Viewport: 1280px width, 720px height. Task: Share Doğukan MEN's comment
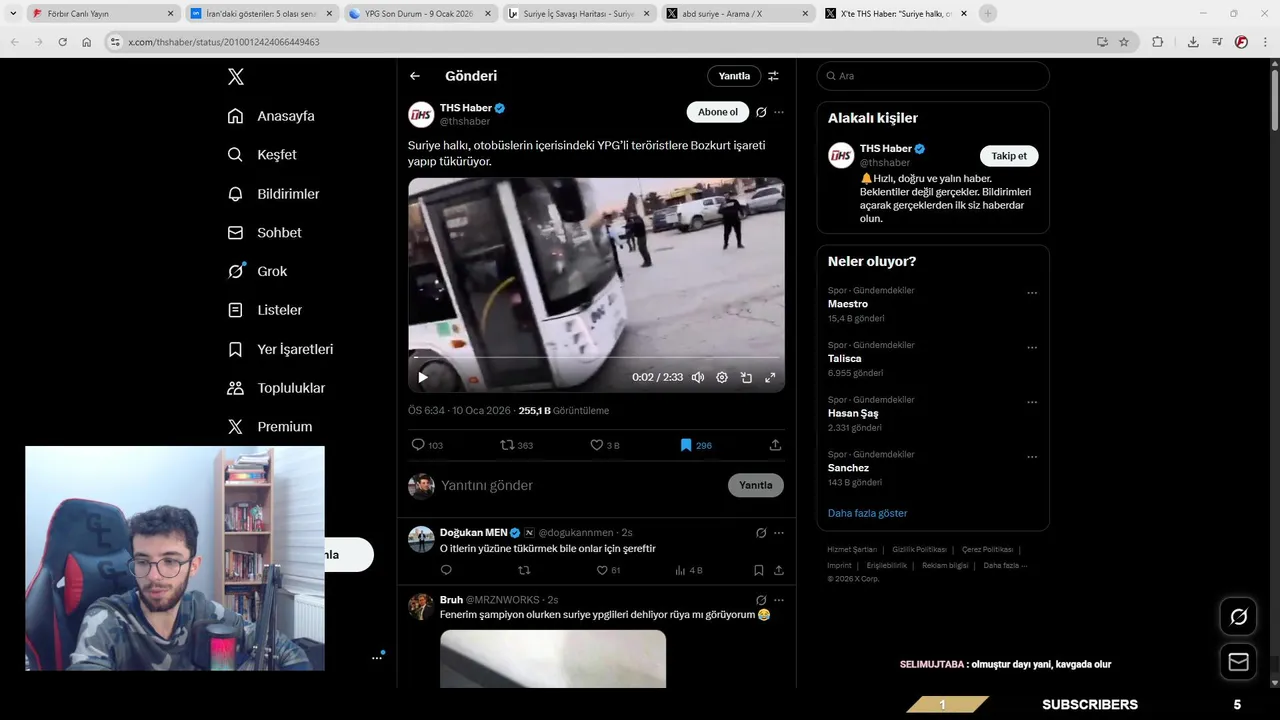(x=778, y=570)
